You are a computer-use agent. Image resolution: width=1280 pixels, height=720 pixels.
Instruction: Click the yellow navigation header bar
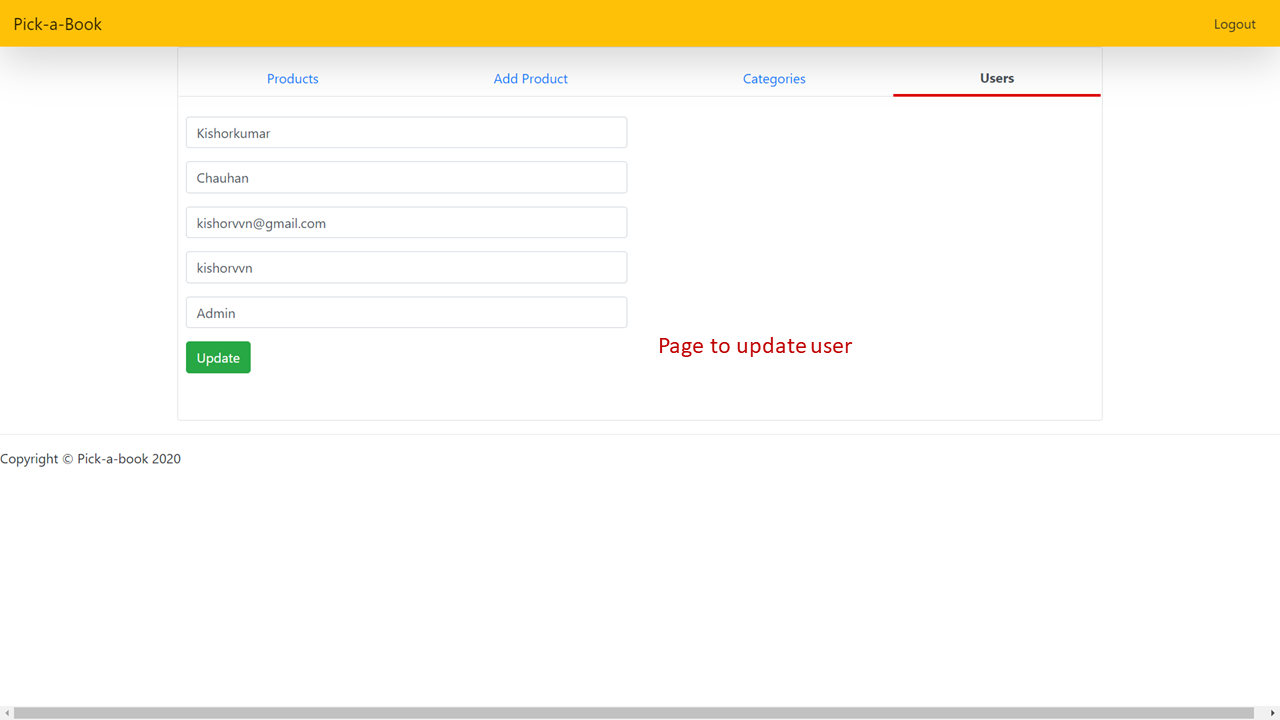[x=640, y=23]
